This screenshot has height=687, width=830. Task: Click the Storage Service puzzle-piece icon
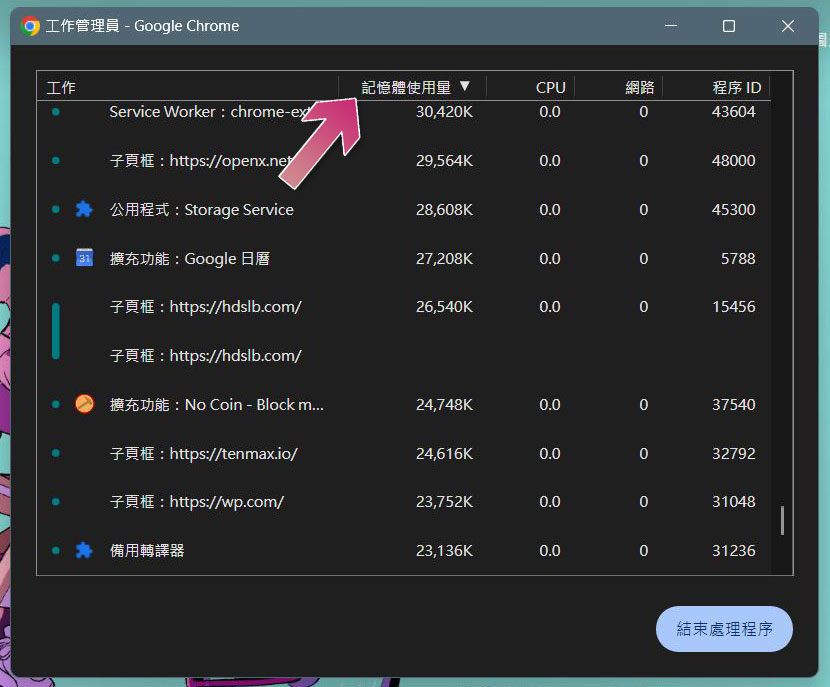[x=84, y=209]
